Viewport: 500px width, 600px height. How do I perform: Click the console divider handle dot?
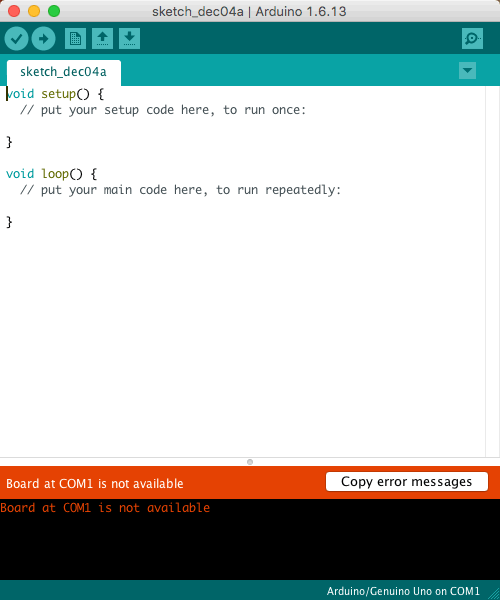tap(250, 462)
